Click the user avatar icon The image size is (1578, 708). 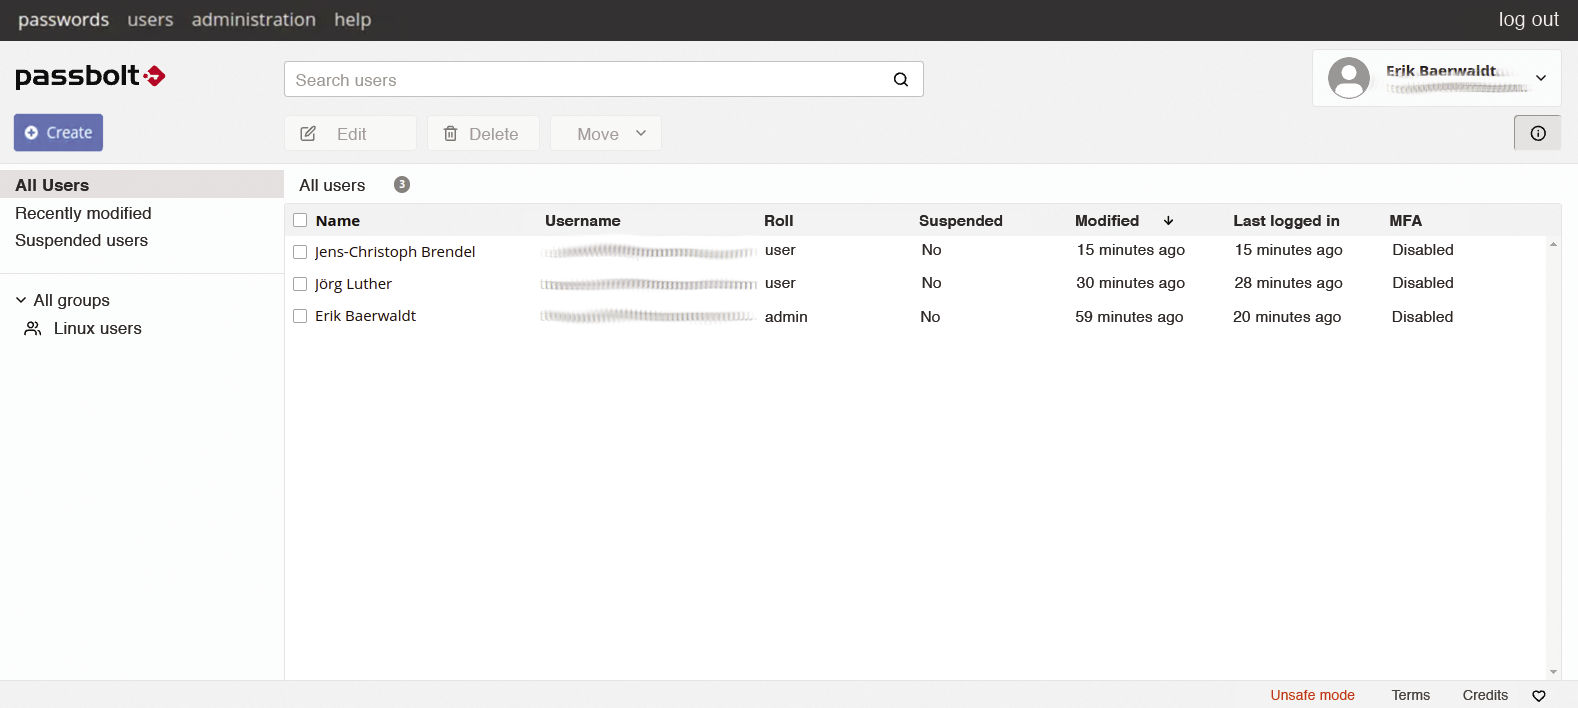click(x=1349, y=78)
